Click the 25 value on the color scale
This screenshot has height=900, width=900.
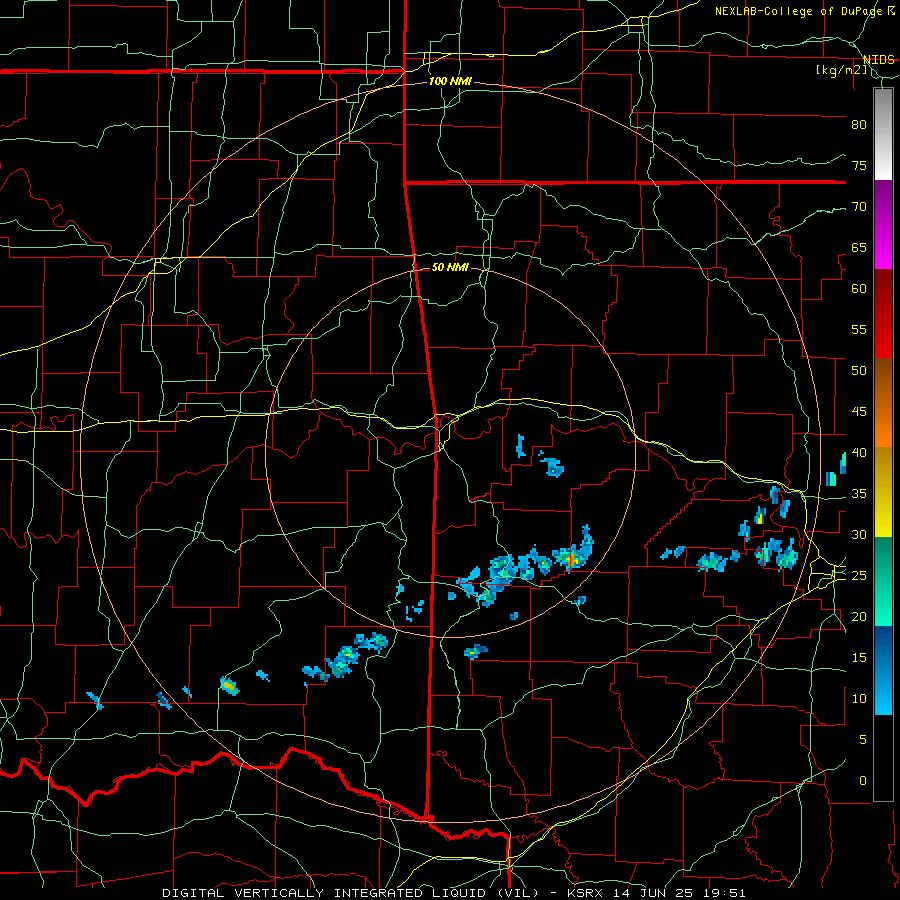[x=859, y=576]
